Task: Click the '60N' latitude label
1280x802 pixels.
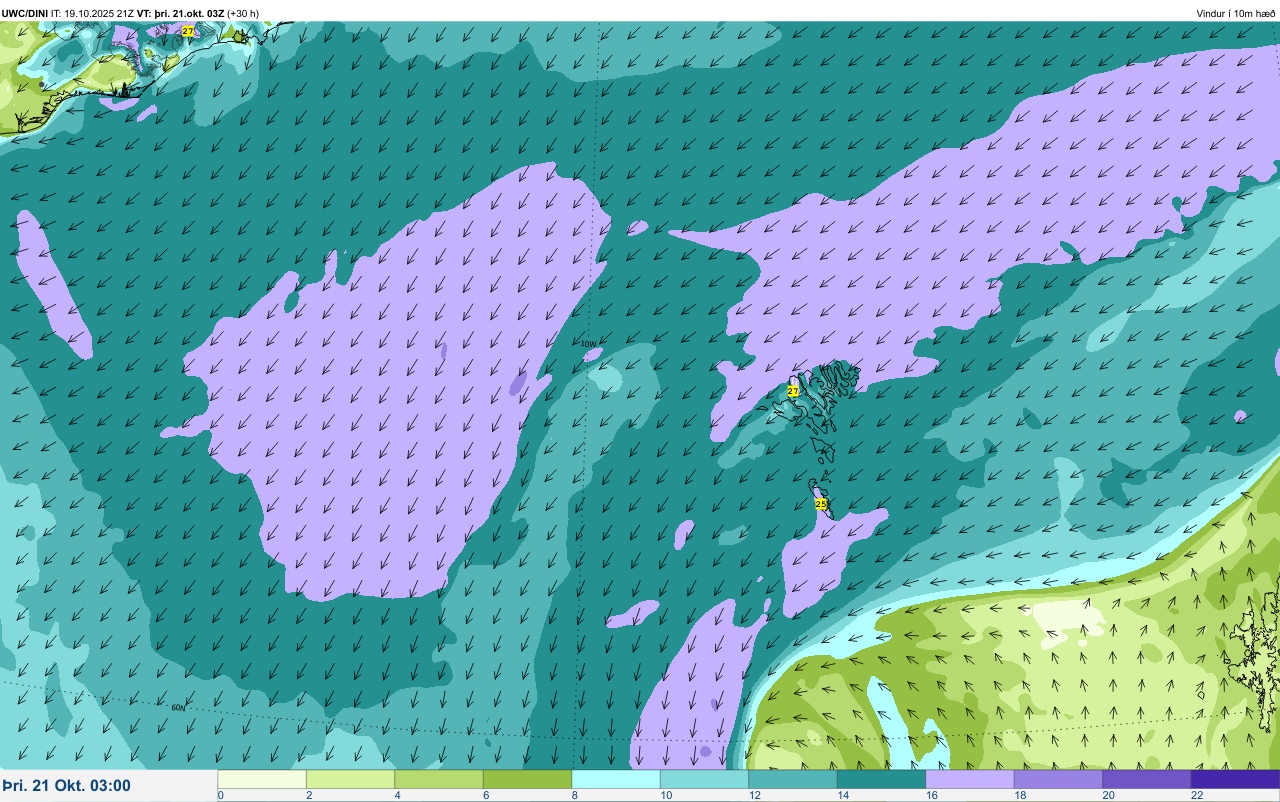Action: [x=178, y=707]
